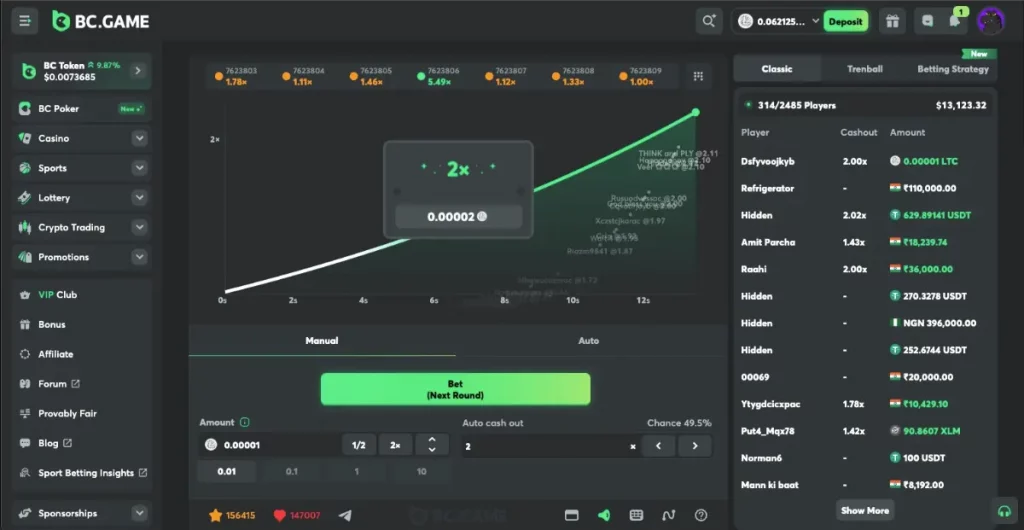
Task: Select the Auto betting tab
Action: (x=588, y=340)
